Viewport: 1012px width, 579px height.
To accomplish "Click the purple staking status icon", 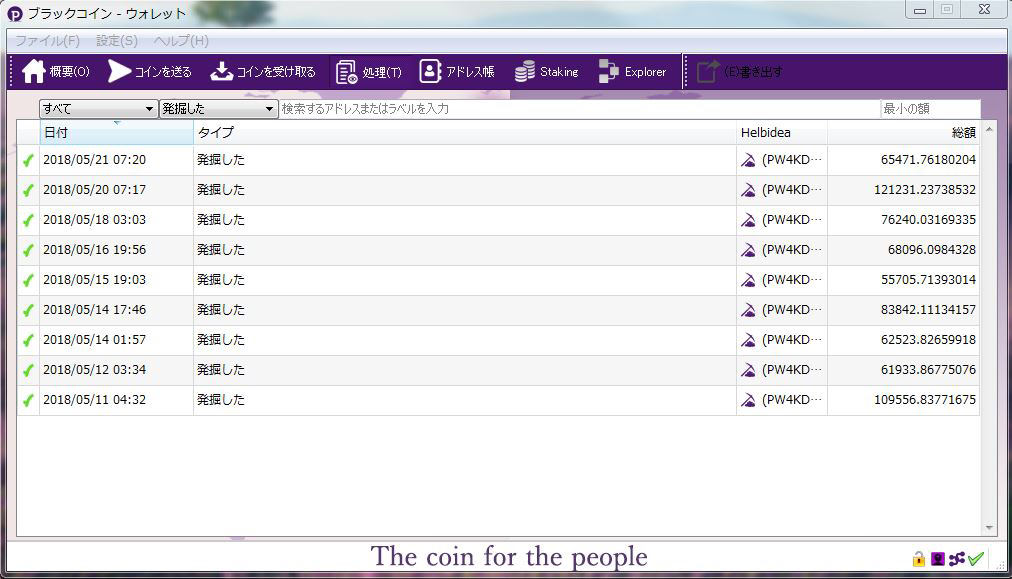I will click(x=938, y=559).
